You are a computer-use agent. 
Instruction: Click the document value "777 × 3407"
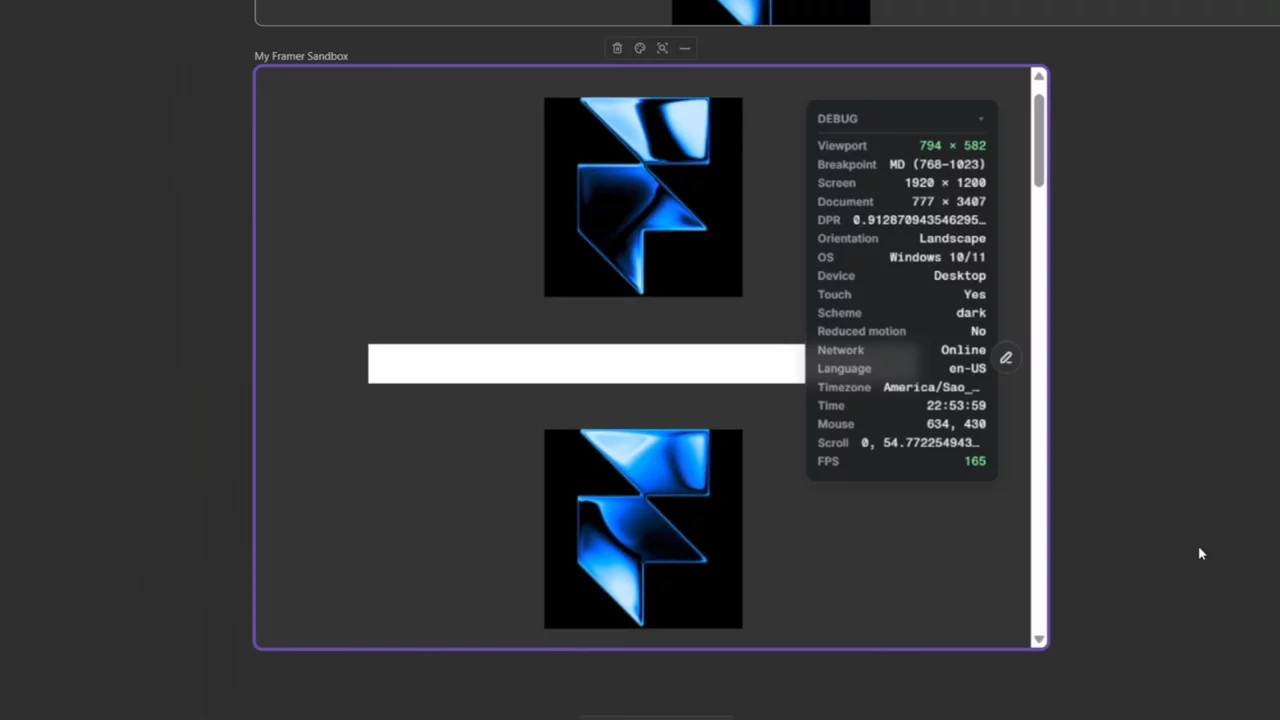(x=948, y=202)
